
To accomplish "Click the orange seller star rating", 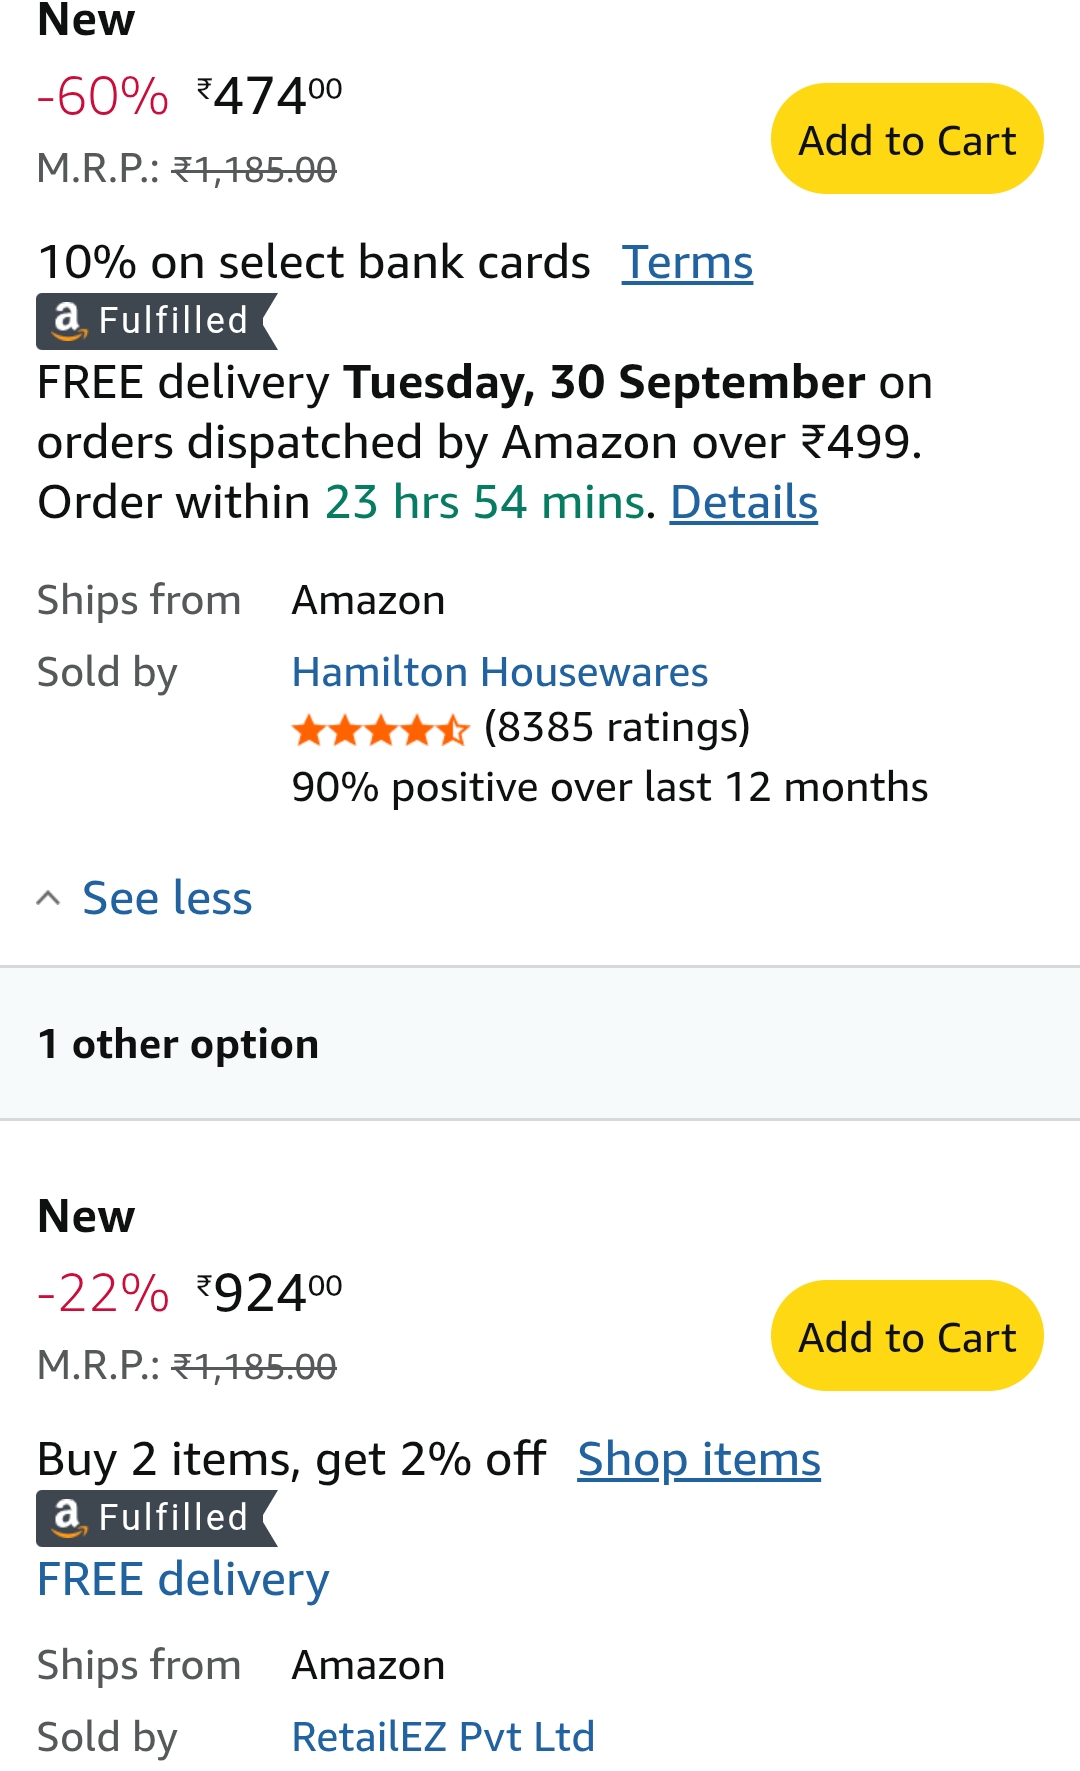I will pos(380,730).
